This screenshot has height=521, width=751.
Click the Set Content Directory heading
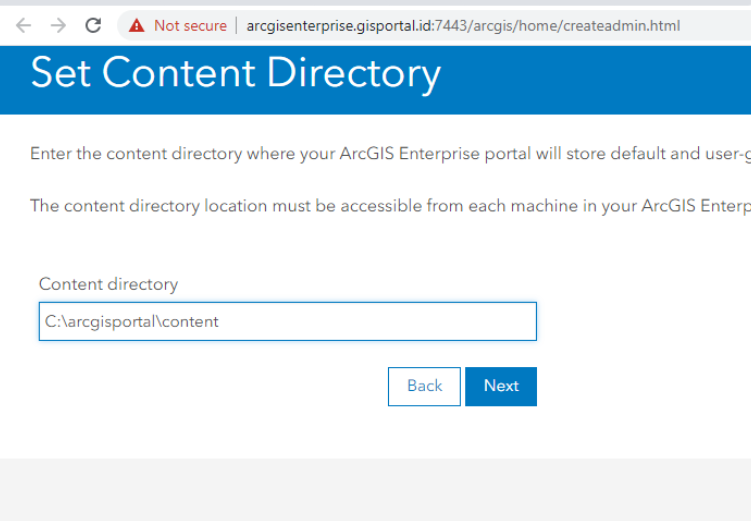click(236, 73)
